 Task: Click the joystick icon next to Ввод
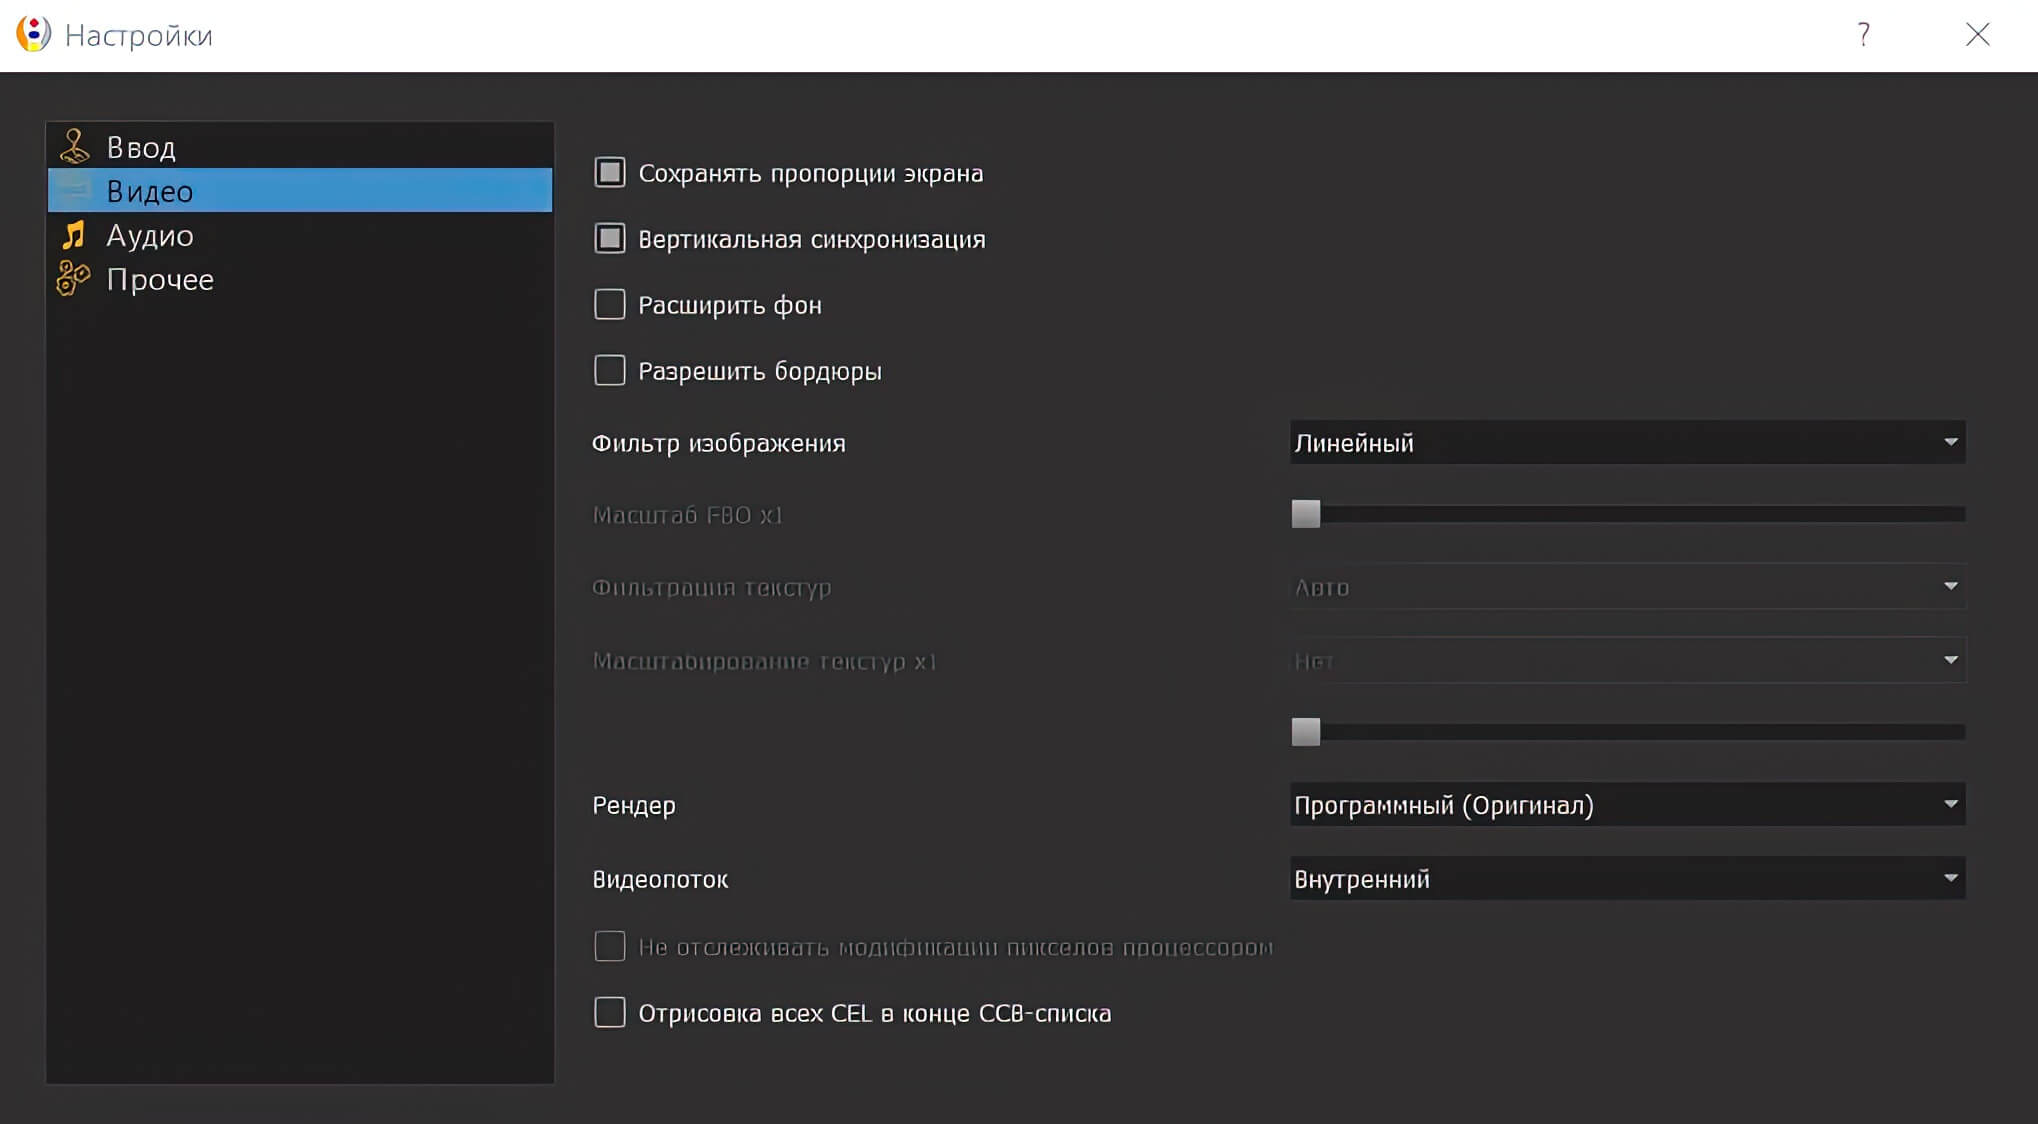point(74,147)
